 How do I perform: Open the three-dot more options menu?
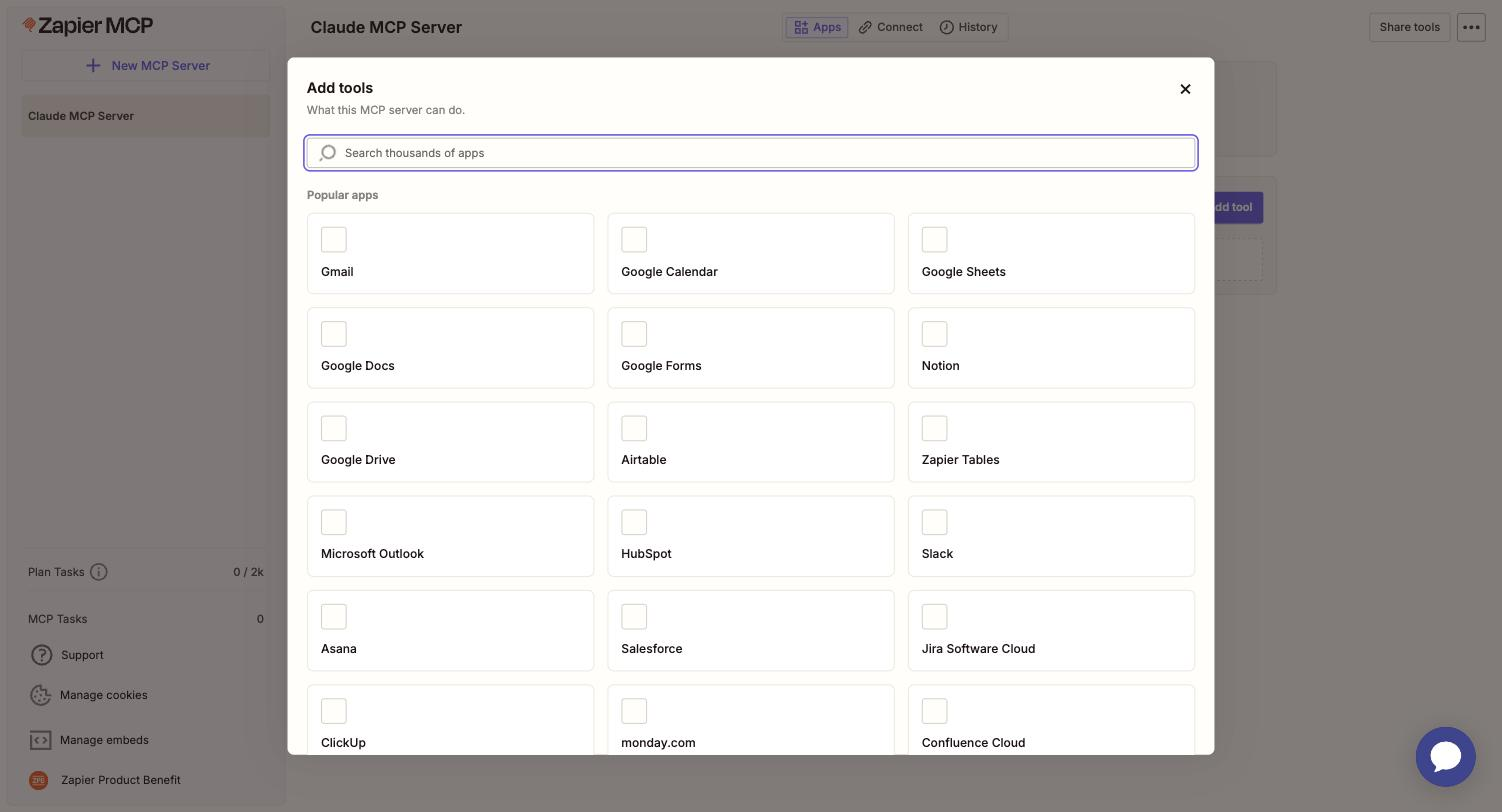pyautogui.click(x=1471, y=27)
